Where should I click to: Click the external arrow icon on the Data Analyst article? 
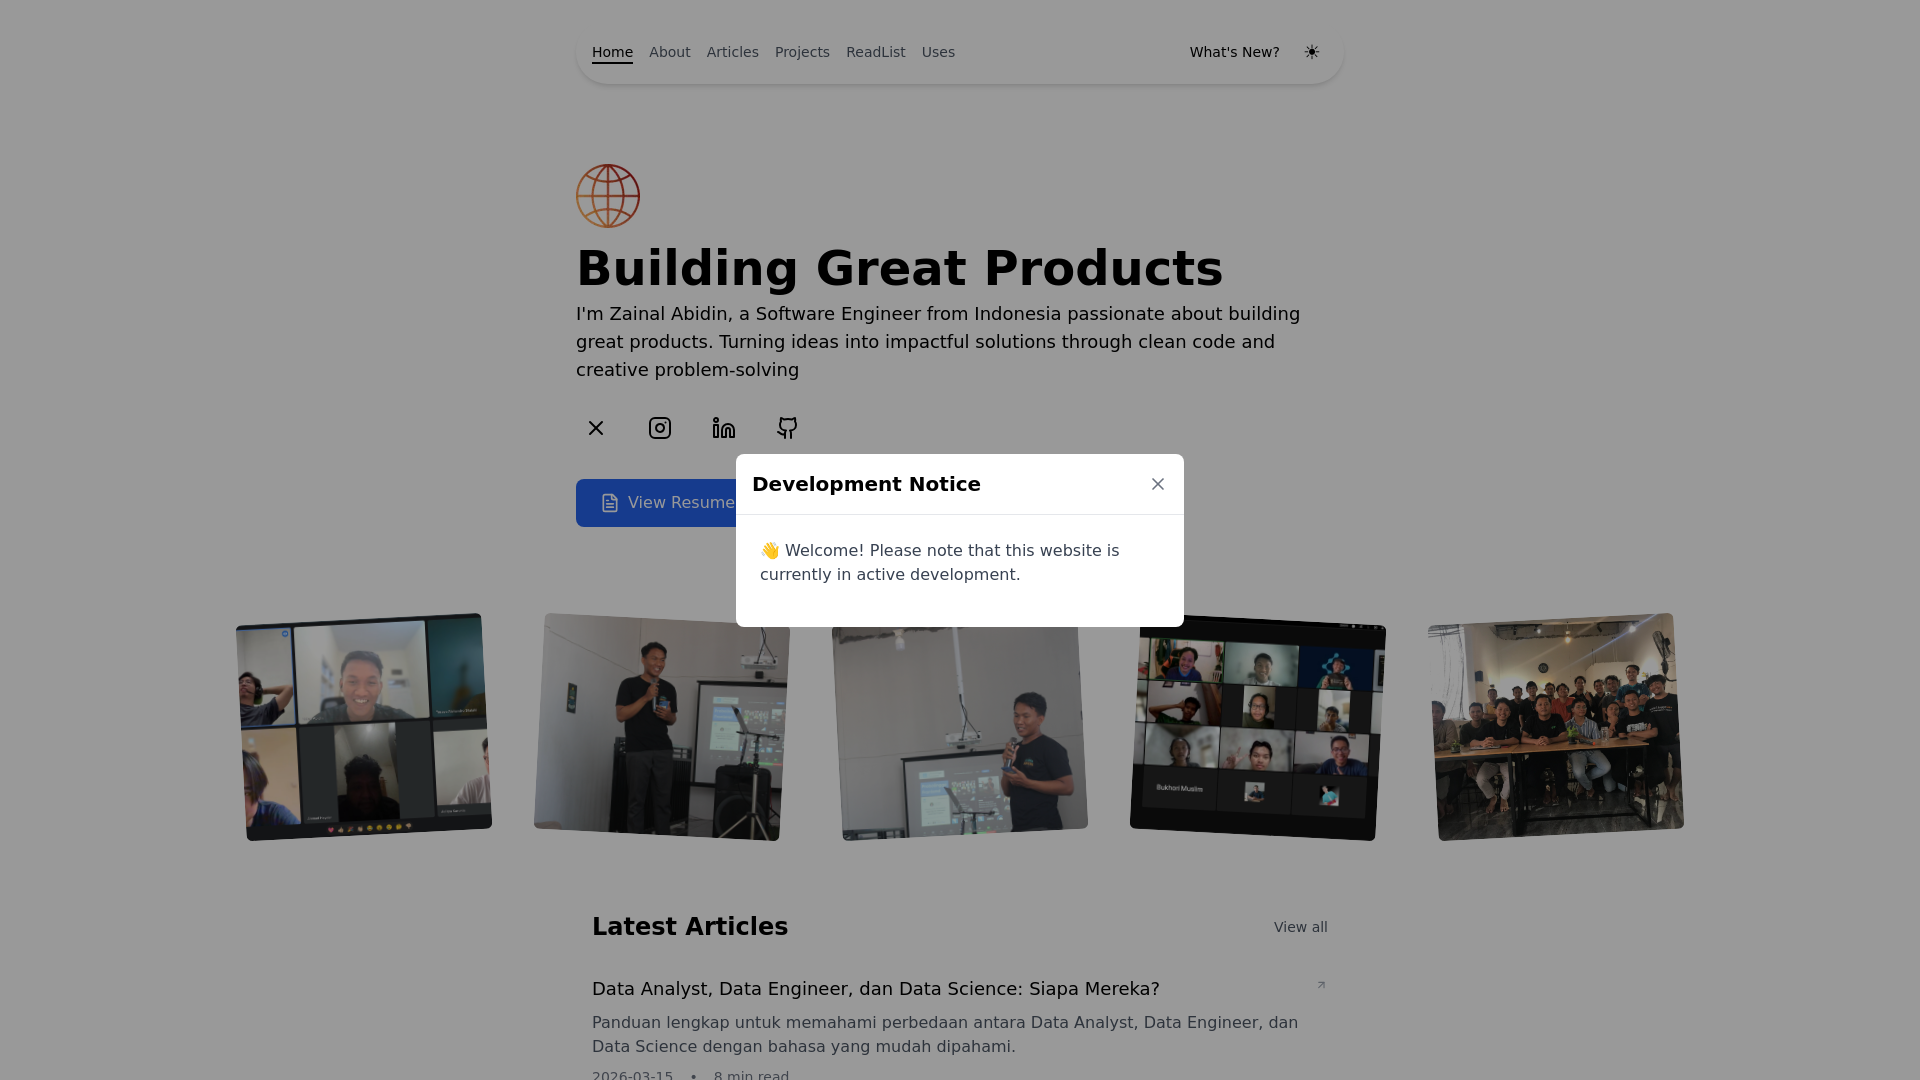pos(1321,985)
